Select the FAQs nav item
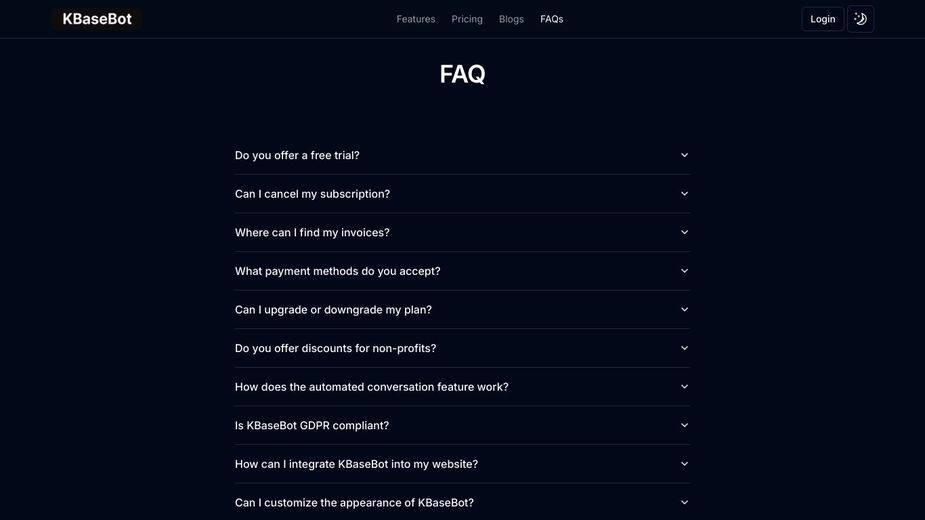925x520 pixels. pyautogui.click(x=552, y=19)
